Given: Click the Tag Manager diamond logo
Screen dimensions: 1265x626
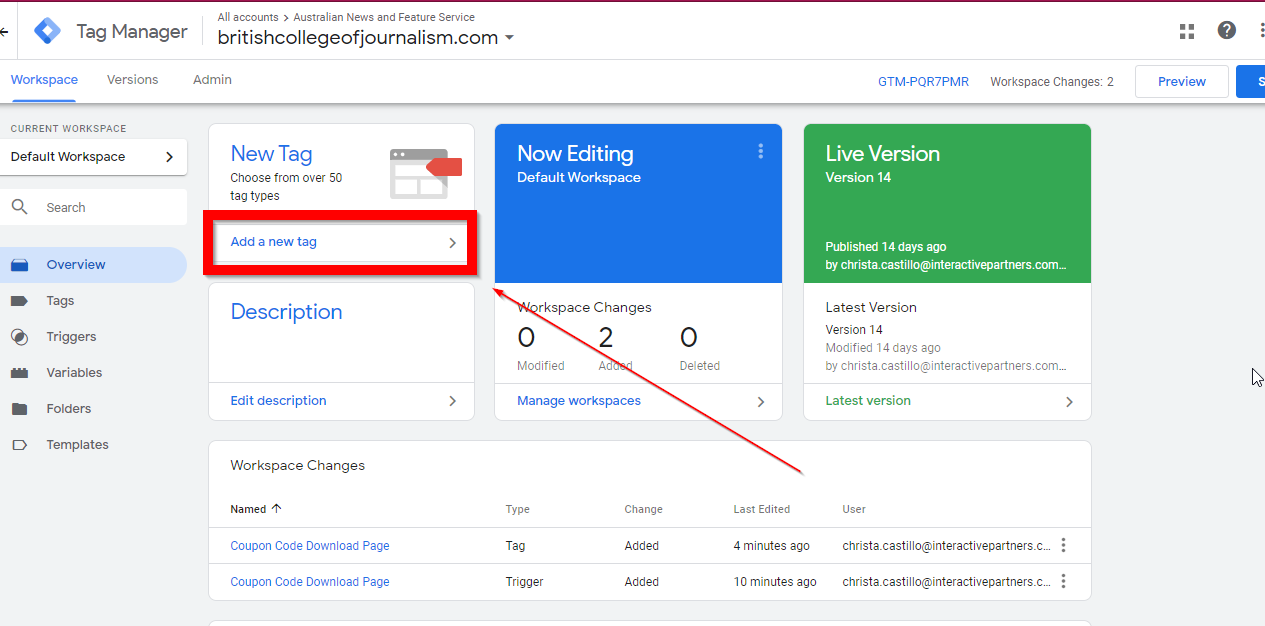Looking at the screenshot, I should click(46, 31).
